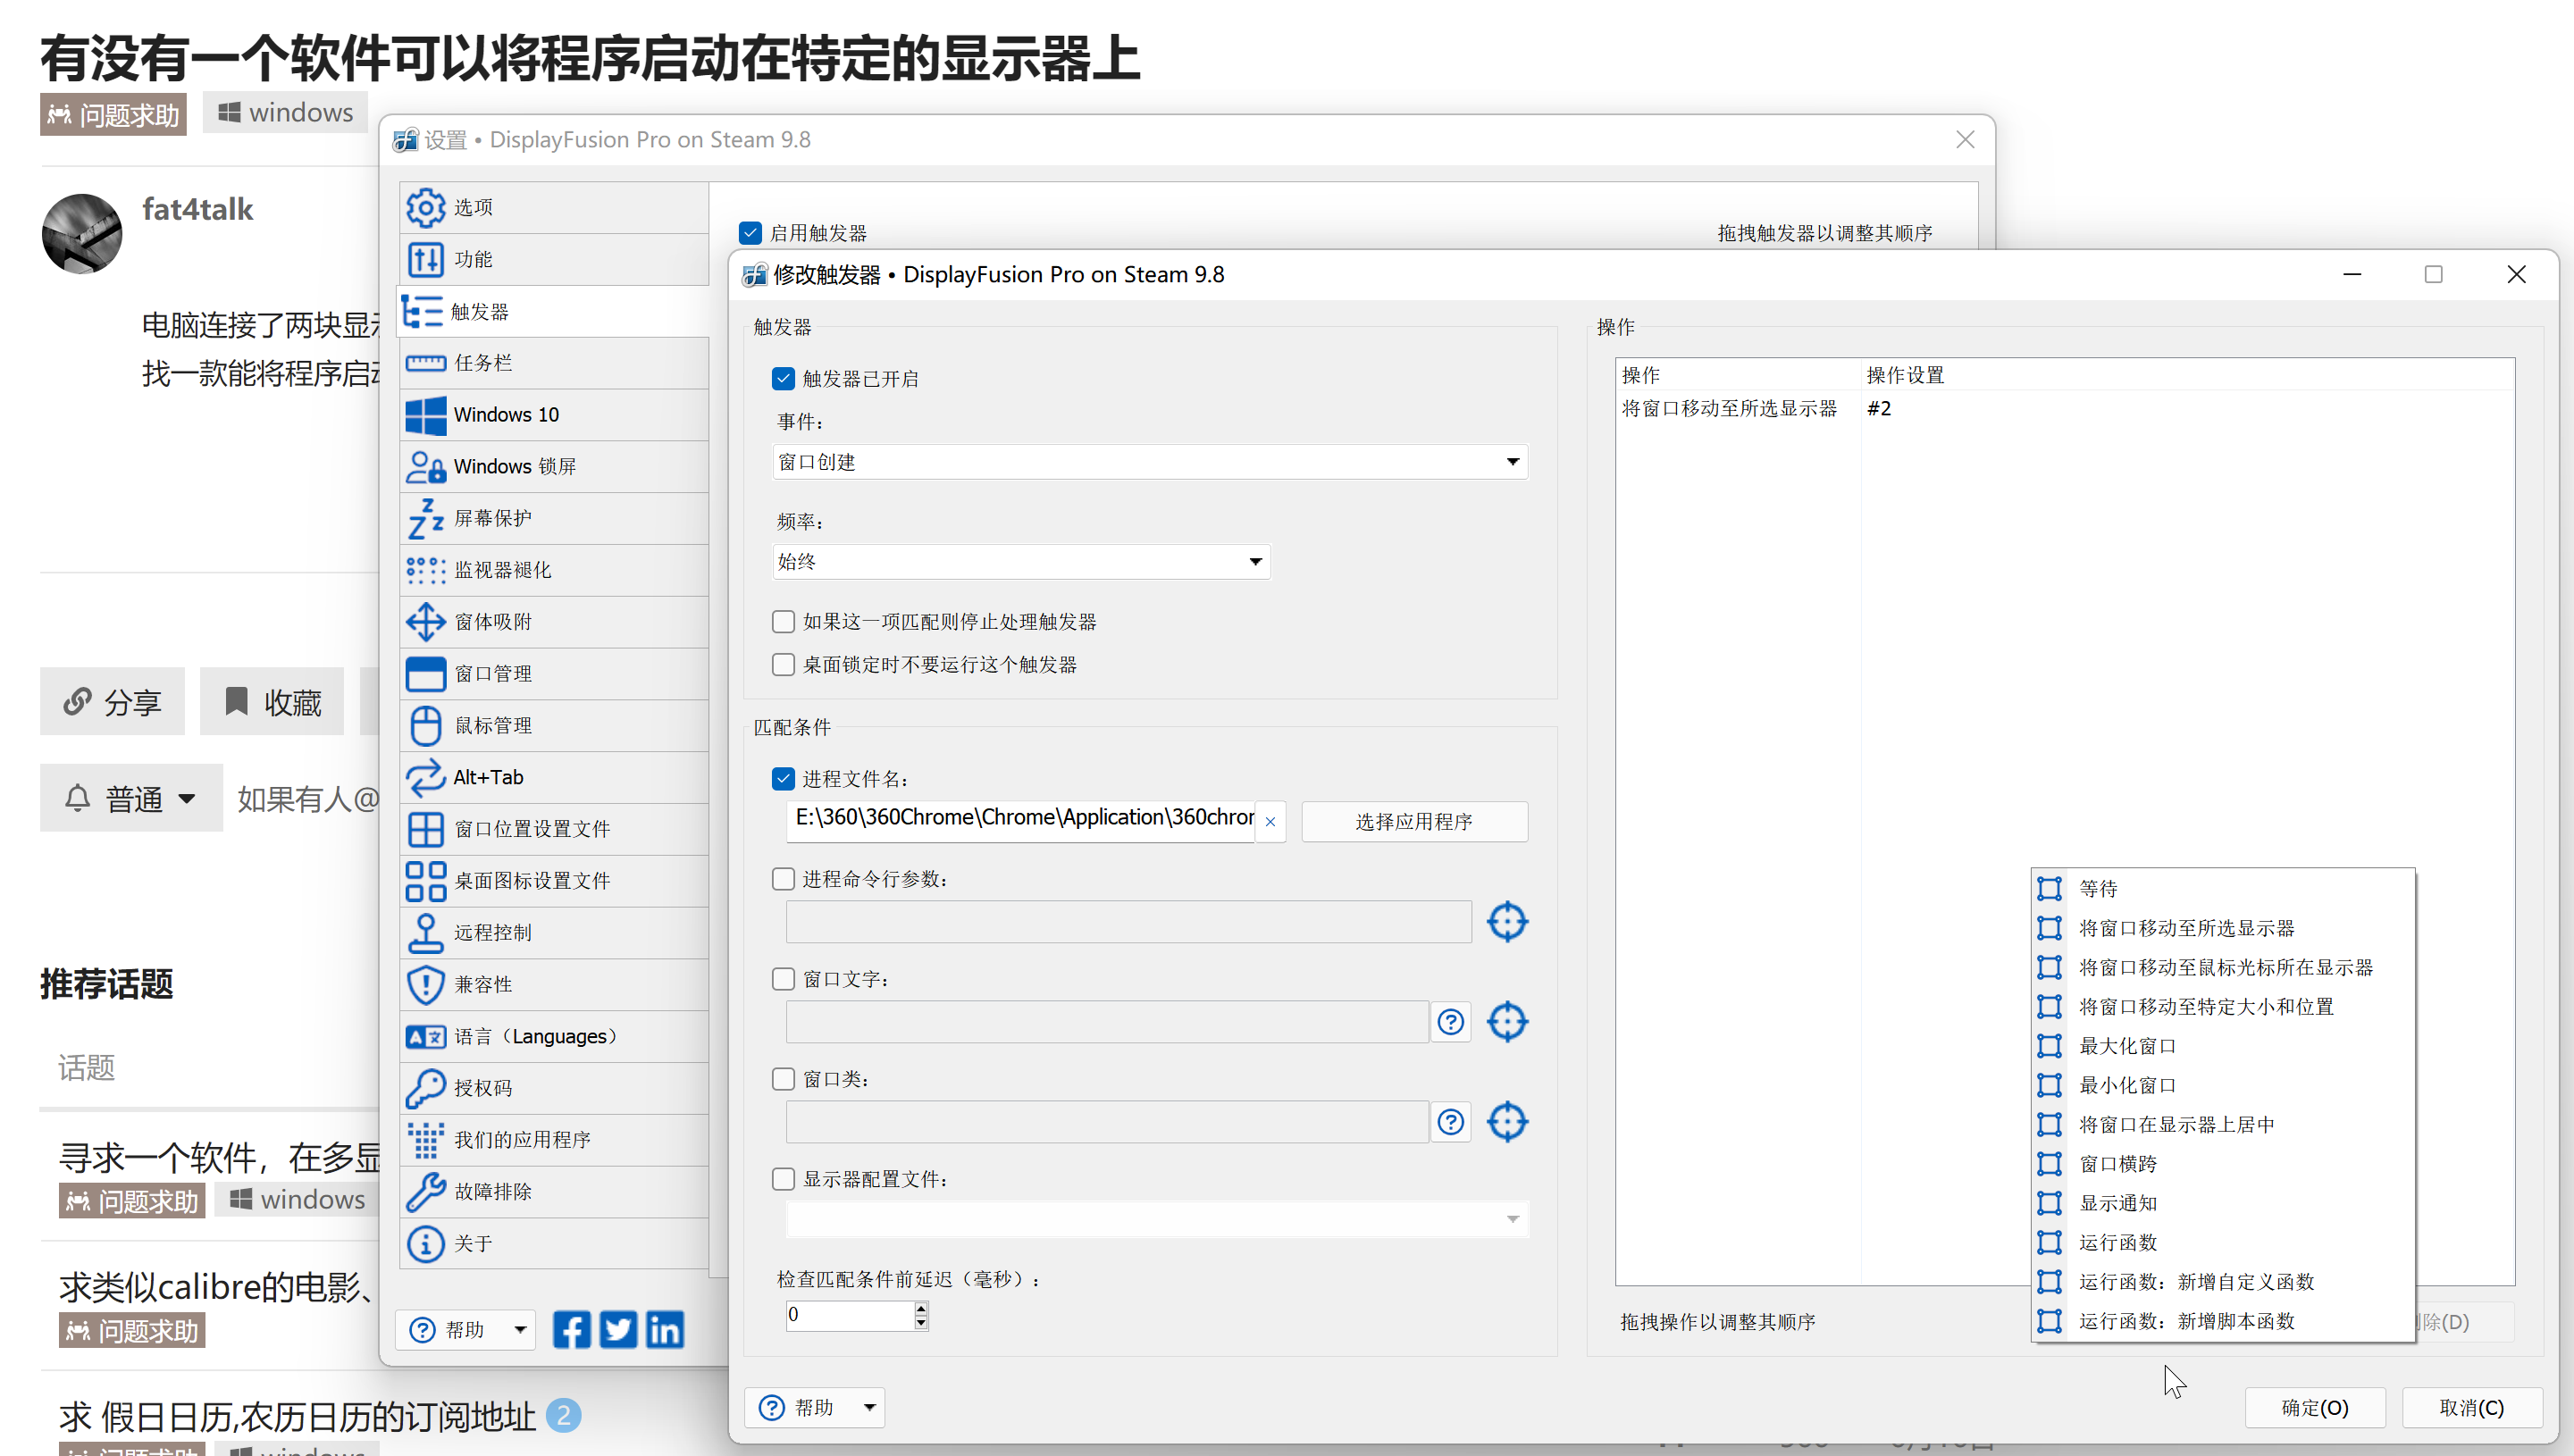Choose 最大化窗口 from the action menu
Screen dimensions: 2574x1456
(2127, 1045)
